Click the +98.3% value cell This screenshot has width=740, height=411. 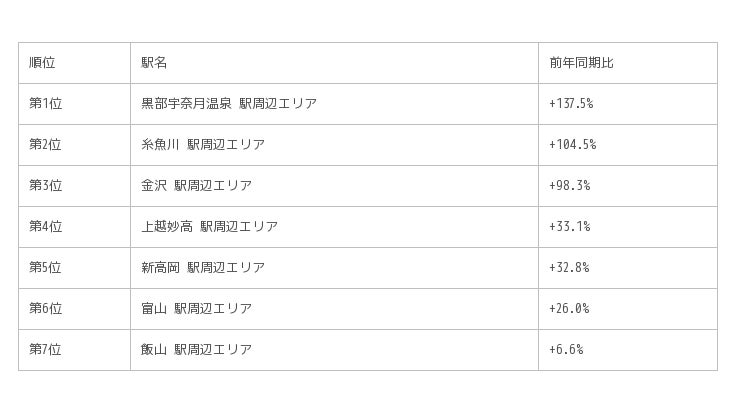[569, 186]
